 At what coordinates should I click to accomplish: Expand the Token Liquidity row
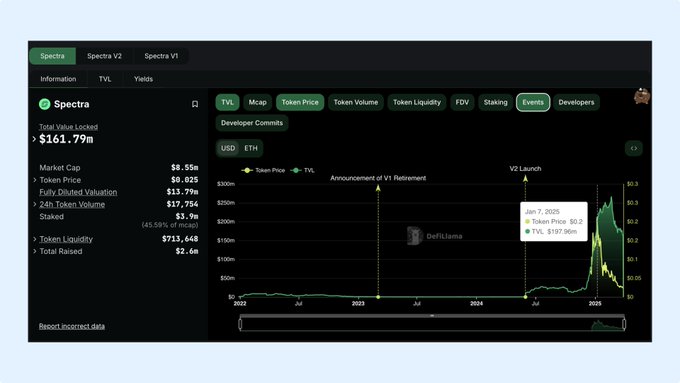[35, 239]
